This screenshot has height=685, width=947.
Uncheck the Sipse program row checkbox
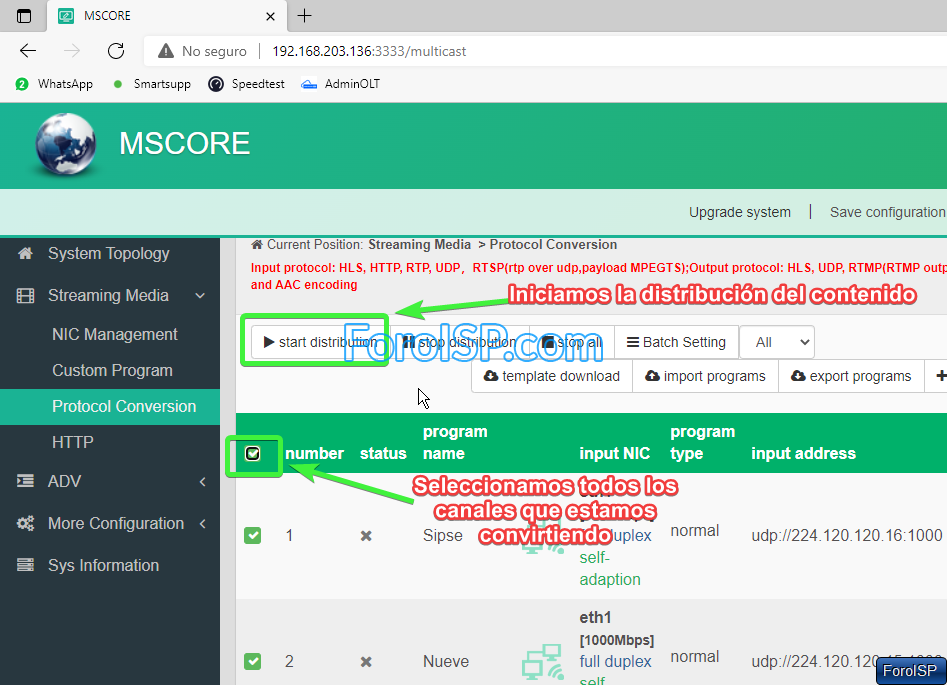pos(253,536)
